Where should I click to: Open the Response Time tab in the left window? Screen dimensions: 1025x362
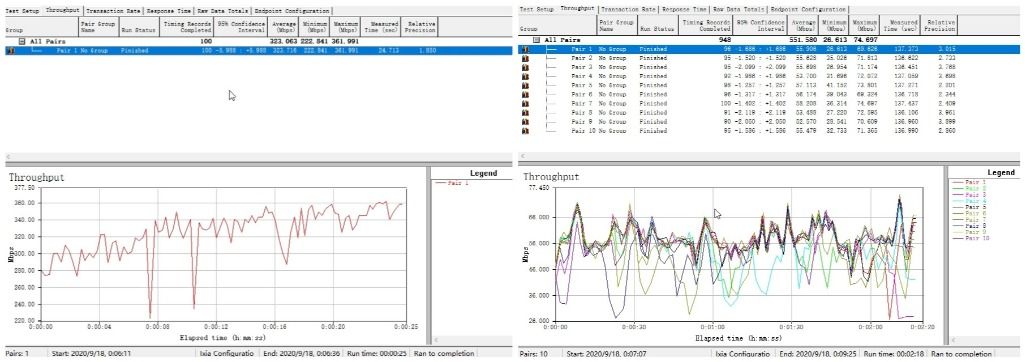169,11
